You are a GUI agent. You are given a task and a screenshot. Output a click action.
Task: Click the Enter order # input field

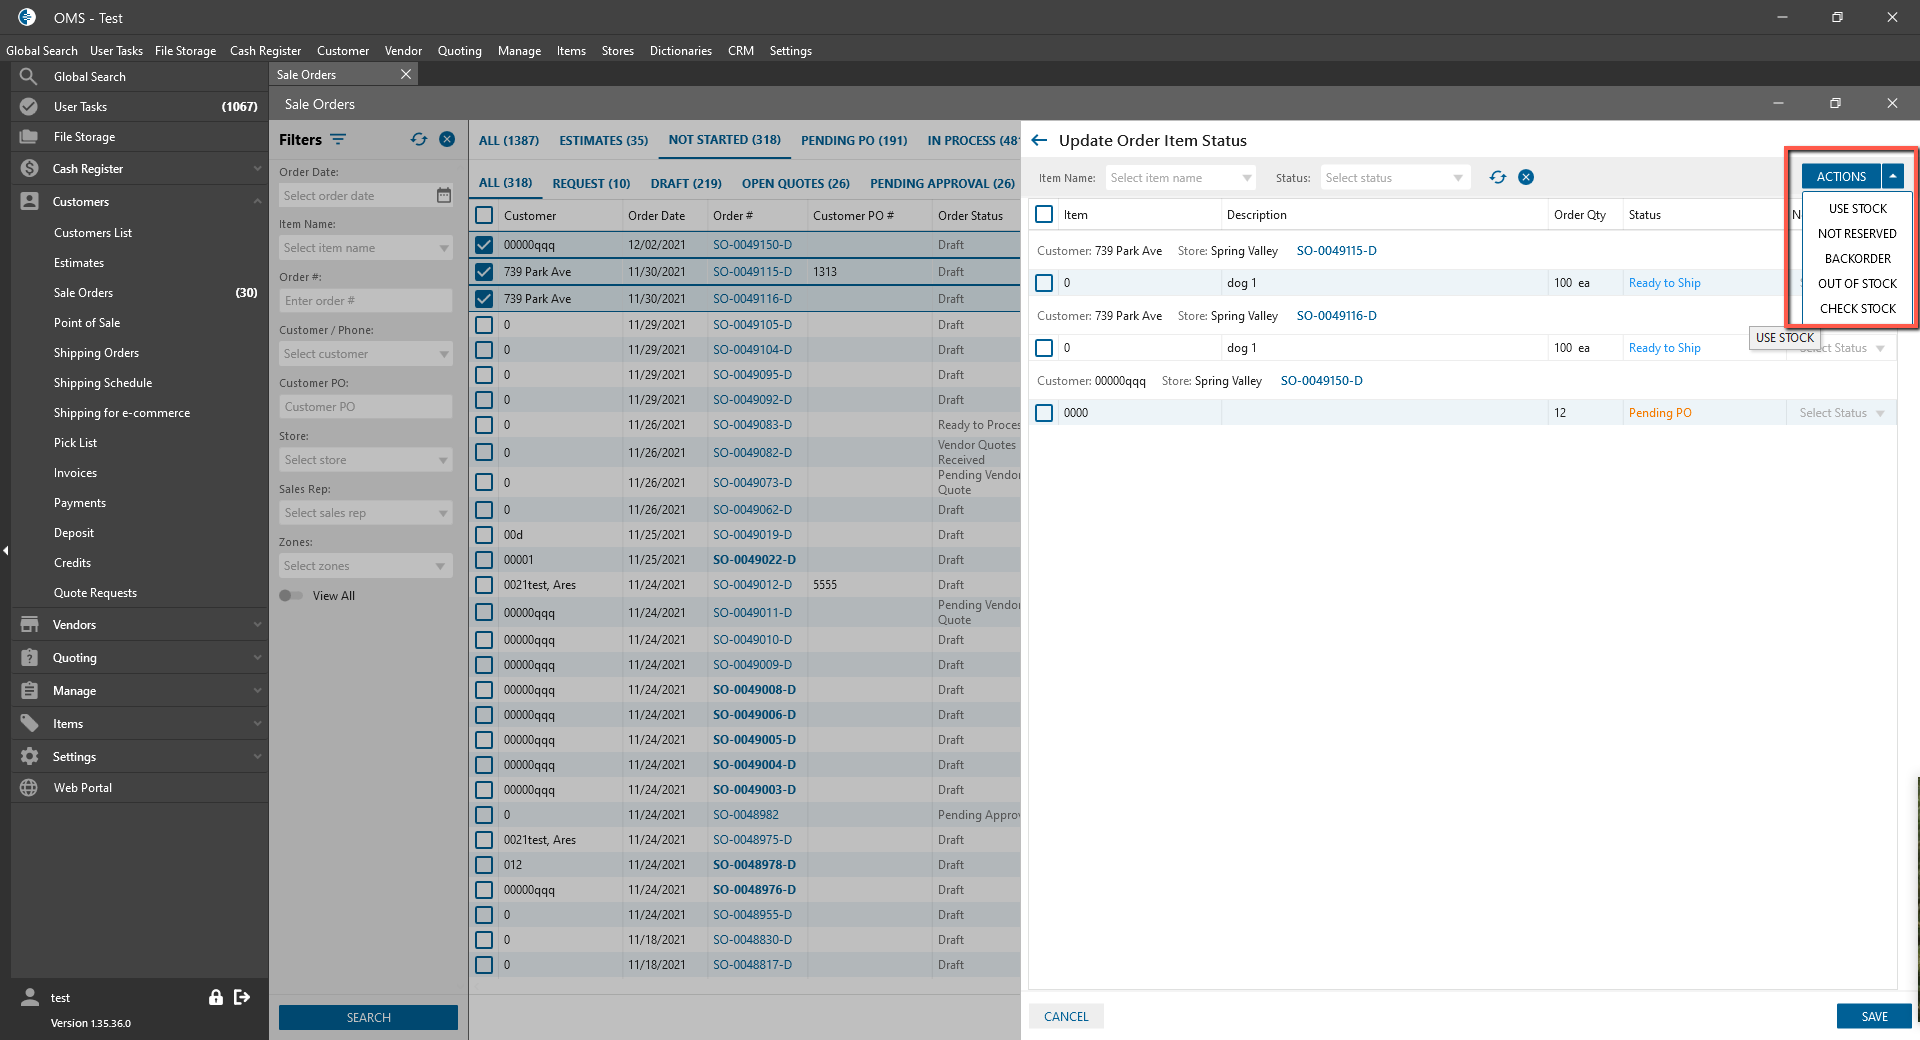tap(365, 301)
